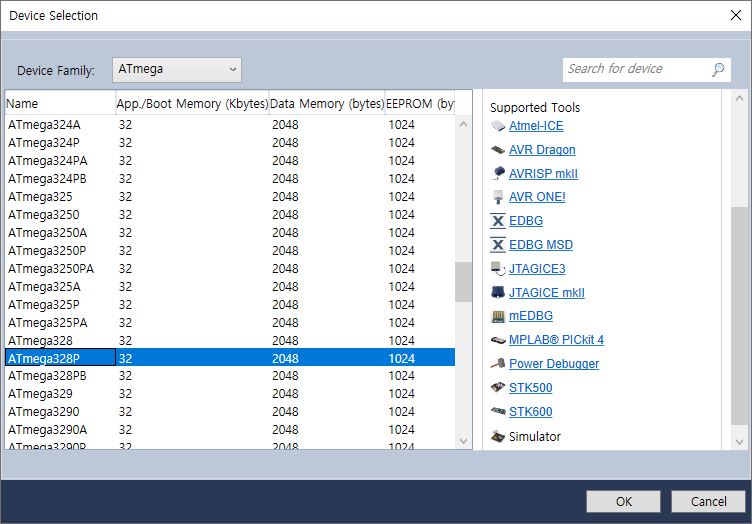The width and height of the screenshot is (752, 524).
Task: Click device list scroll down arrow
Action: 463,441
